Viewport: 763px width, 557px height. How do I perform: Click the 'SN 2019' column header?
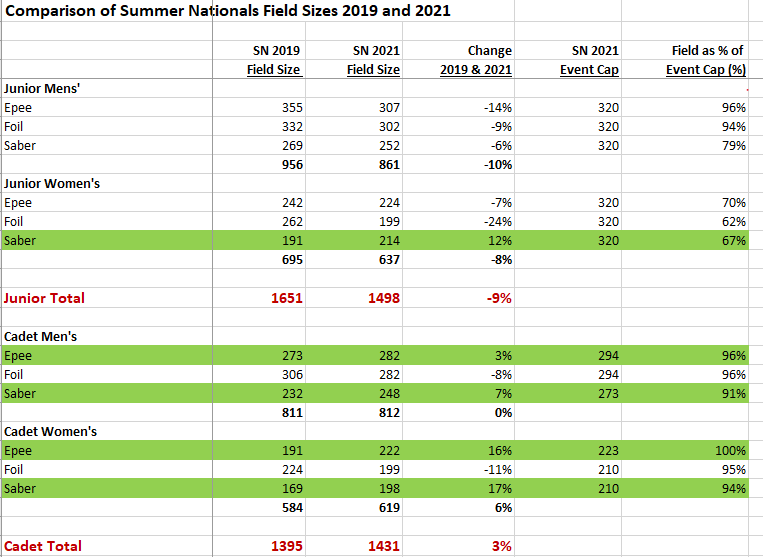[276, 51]
